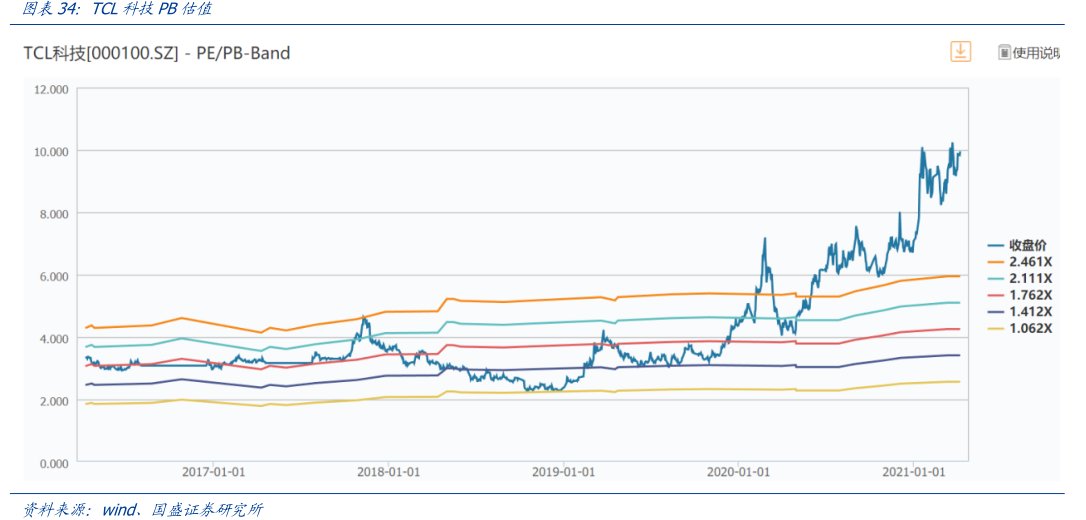Image resolution: width=1086 pixels, height=520 pixels.
Task: Click the 6.000 y-axis value
Action: (x=55, y=276)
